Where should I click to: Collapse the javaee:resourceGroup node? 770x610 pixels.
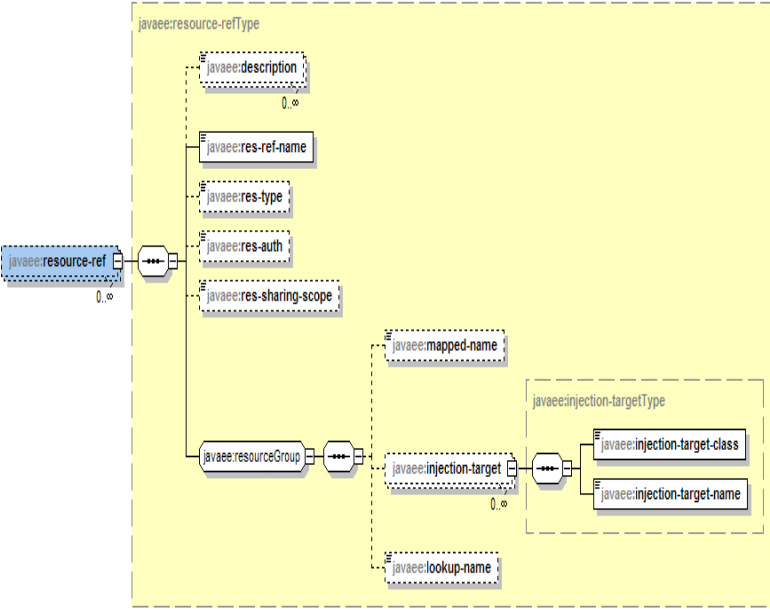tap(310, 457)
